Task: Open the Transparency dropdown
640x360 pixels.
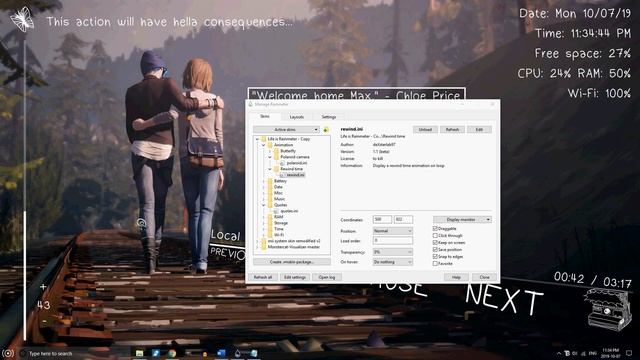Action: (x=393, y=252)
